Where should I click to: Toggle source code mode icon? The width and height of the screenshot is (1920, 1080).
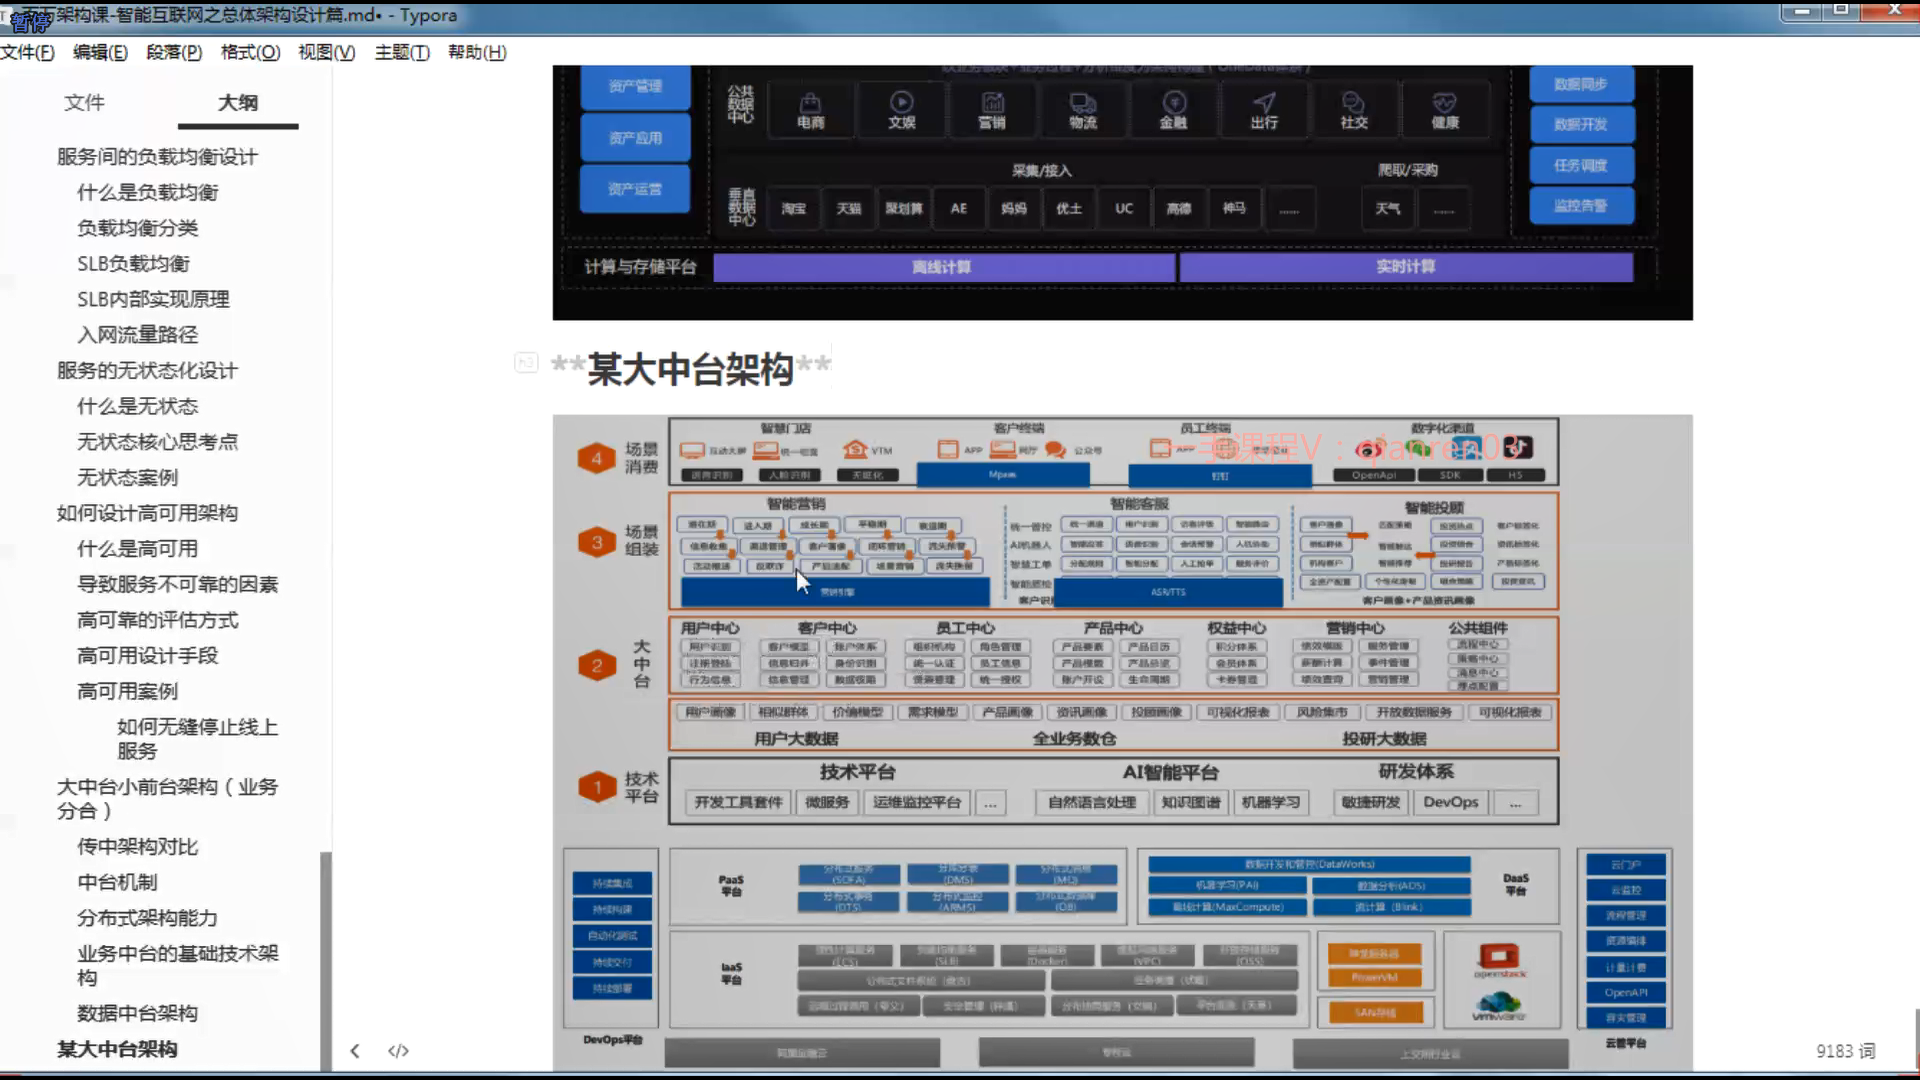pyautogui.click(x=398, y=1051)
